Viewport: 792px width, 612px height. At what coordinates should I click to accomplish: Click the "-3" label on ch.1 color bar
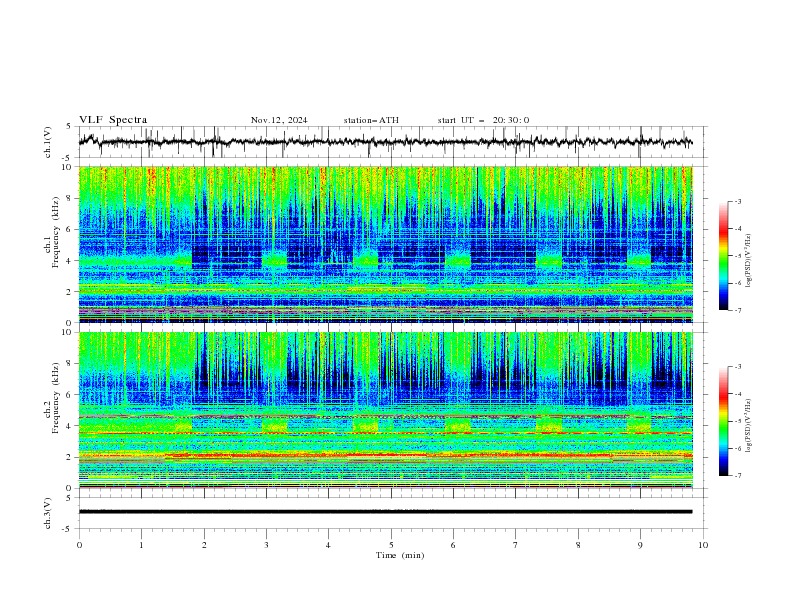pyautogui.click(x=737, y=201)
